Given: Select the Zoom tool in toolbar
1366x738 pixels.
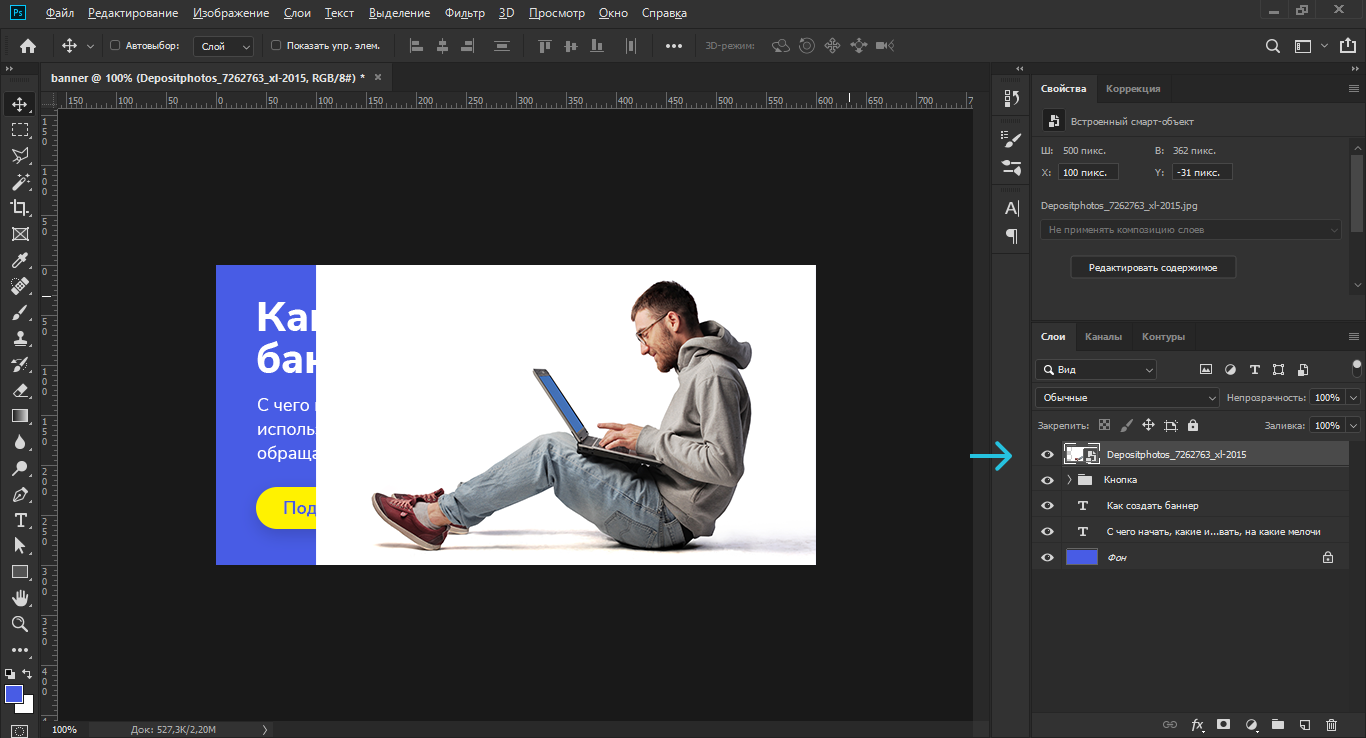Looking at the screenshot, I should [x=19, y=624].
